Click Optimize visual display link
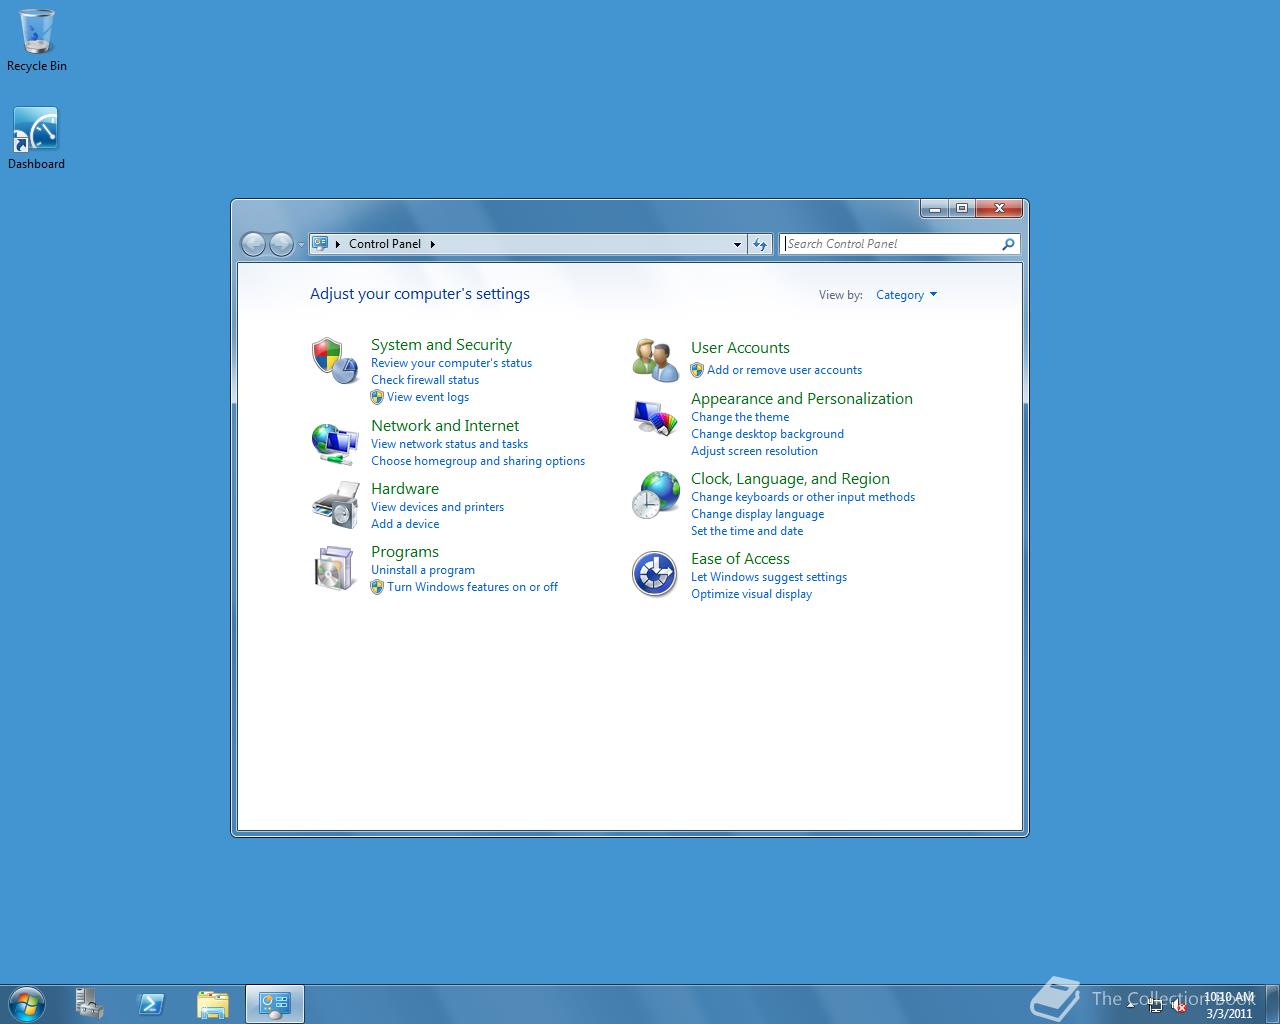This screenshot has width=1280, height=1024. 751,594
